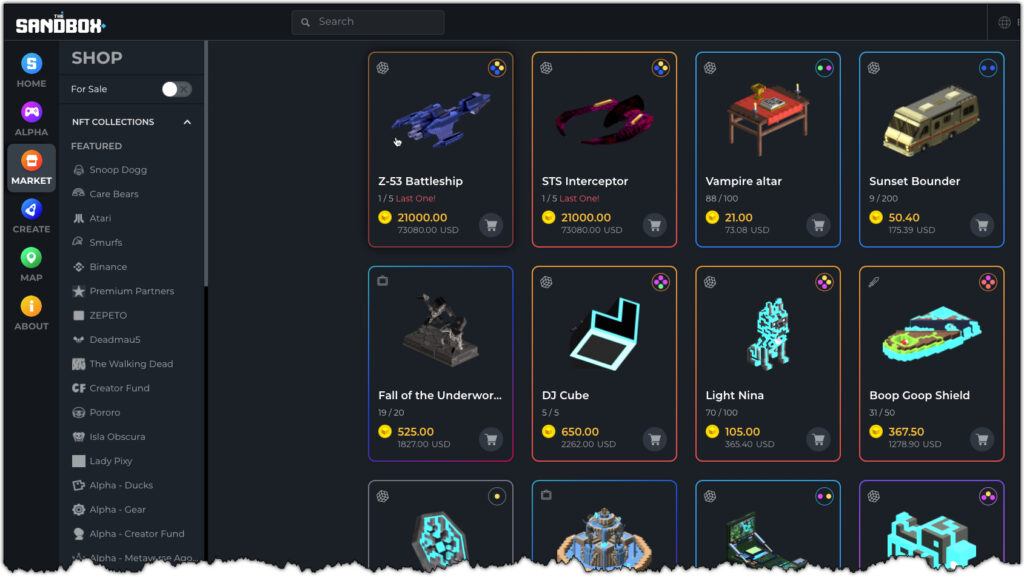Image resolution: width=1024 pixels, height=577 pixels.
Task: Click the sidebar collections scrollbar
Action: tap(206, 163)
